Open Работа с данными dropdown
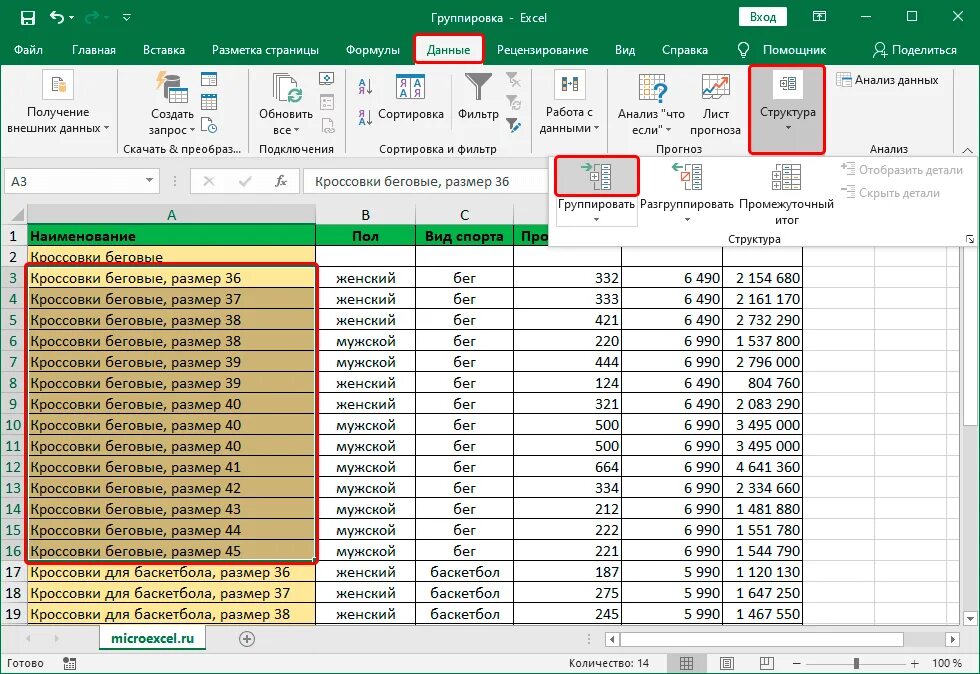The height and width of the screenshot is (674, 980). point(569,103)
